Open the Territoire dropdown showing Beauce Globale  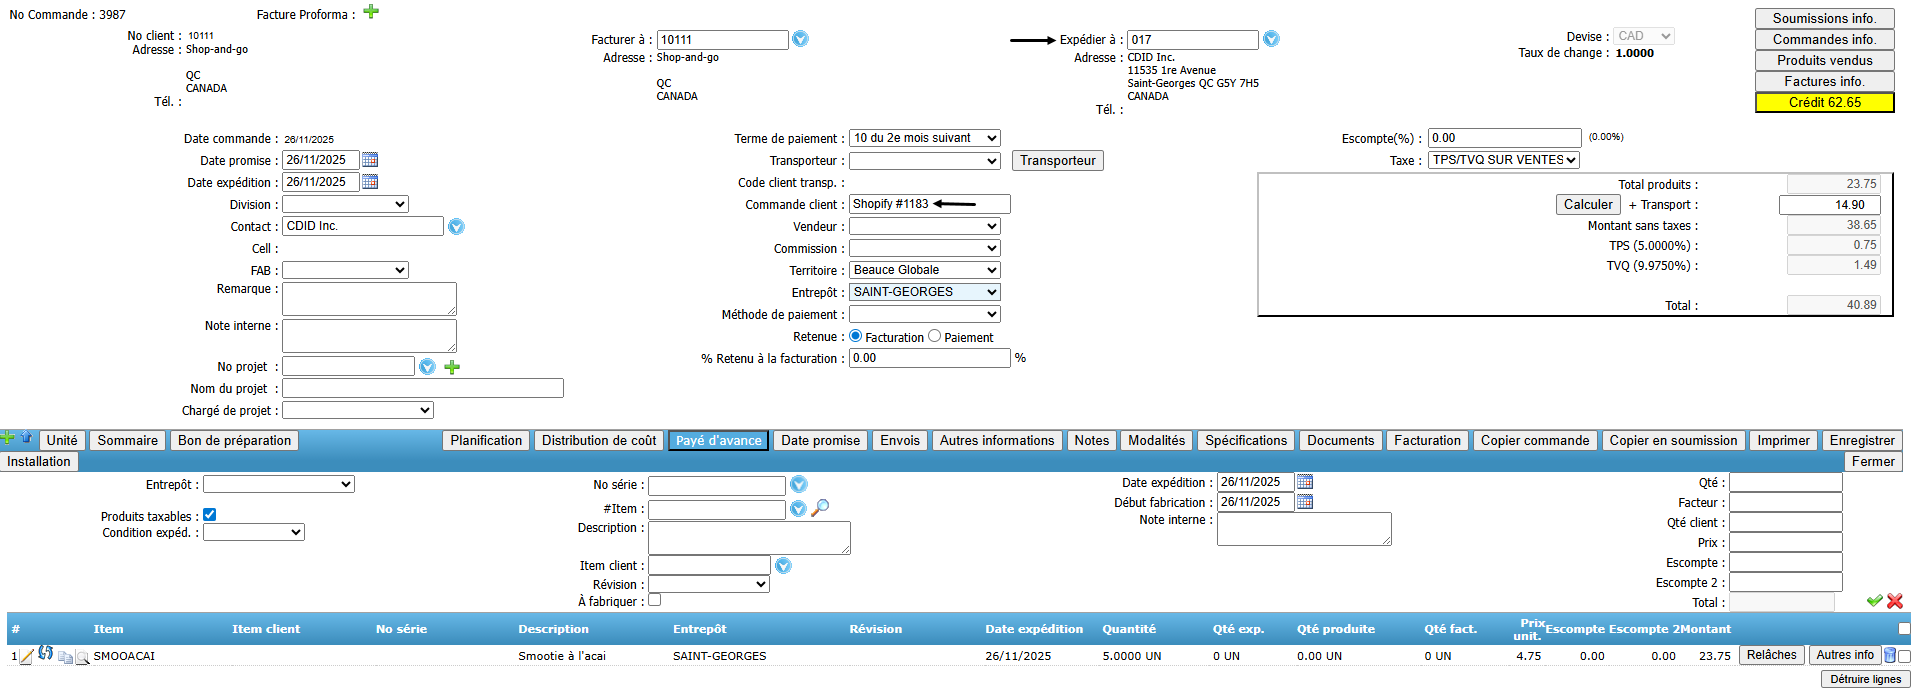[924, 270]
